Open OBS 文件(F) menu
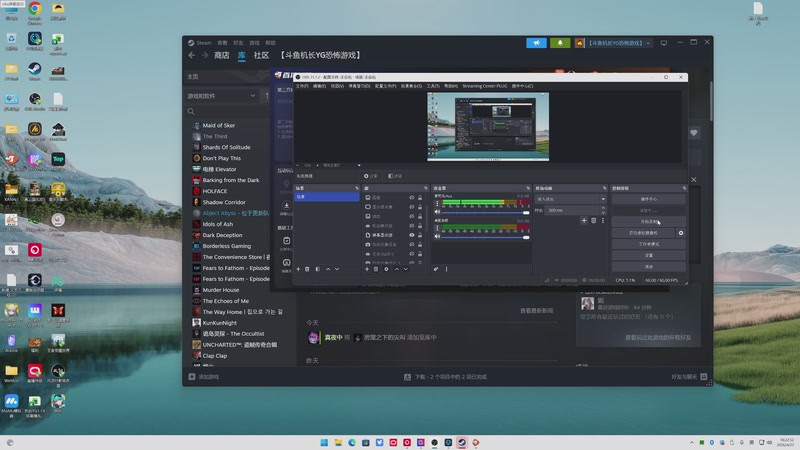The width and height of the screenshot is (800, 450). coord(302,86)
